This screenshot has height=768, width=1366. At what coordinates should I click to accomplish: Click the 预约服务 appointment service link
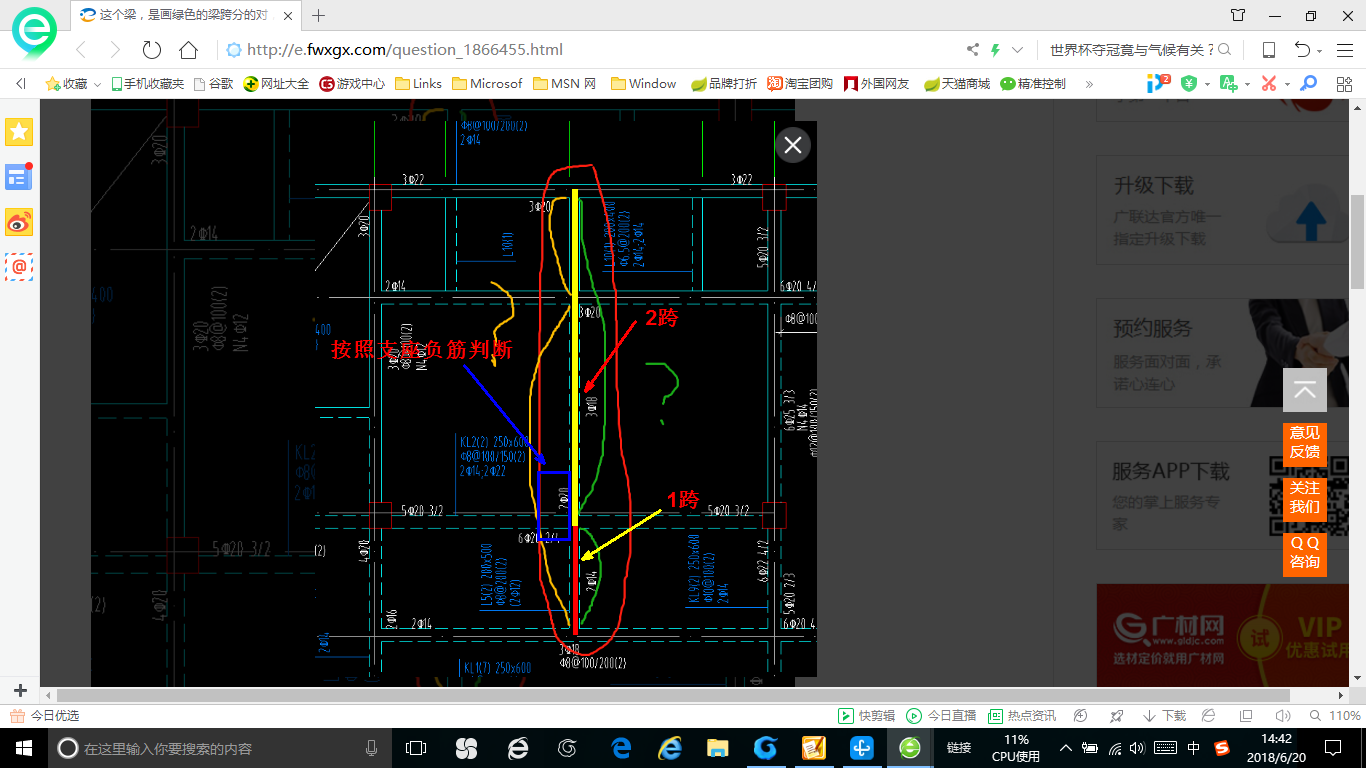point(1154,329)
